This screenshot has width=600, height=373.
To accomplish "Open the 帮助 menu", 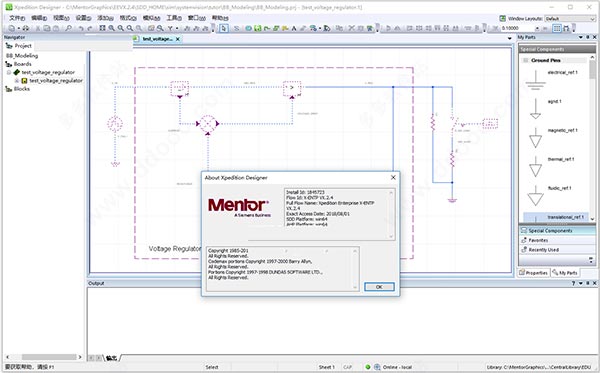I will [220, 18].
